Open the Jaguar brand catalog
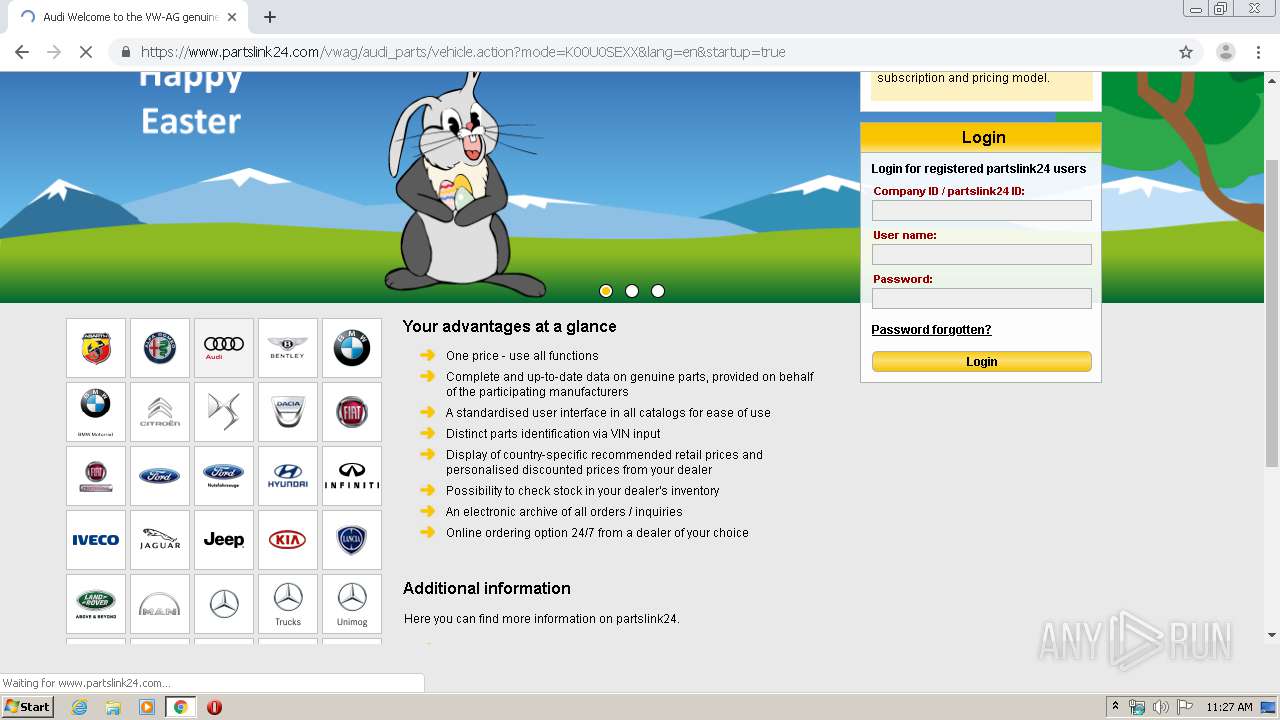This screenshot has width=1280, height=720. 160,540
